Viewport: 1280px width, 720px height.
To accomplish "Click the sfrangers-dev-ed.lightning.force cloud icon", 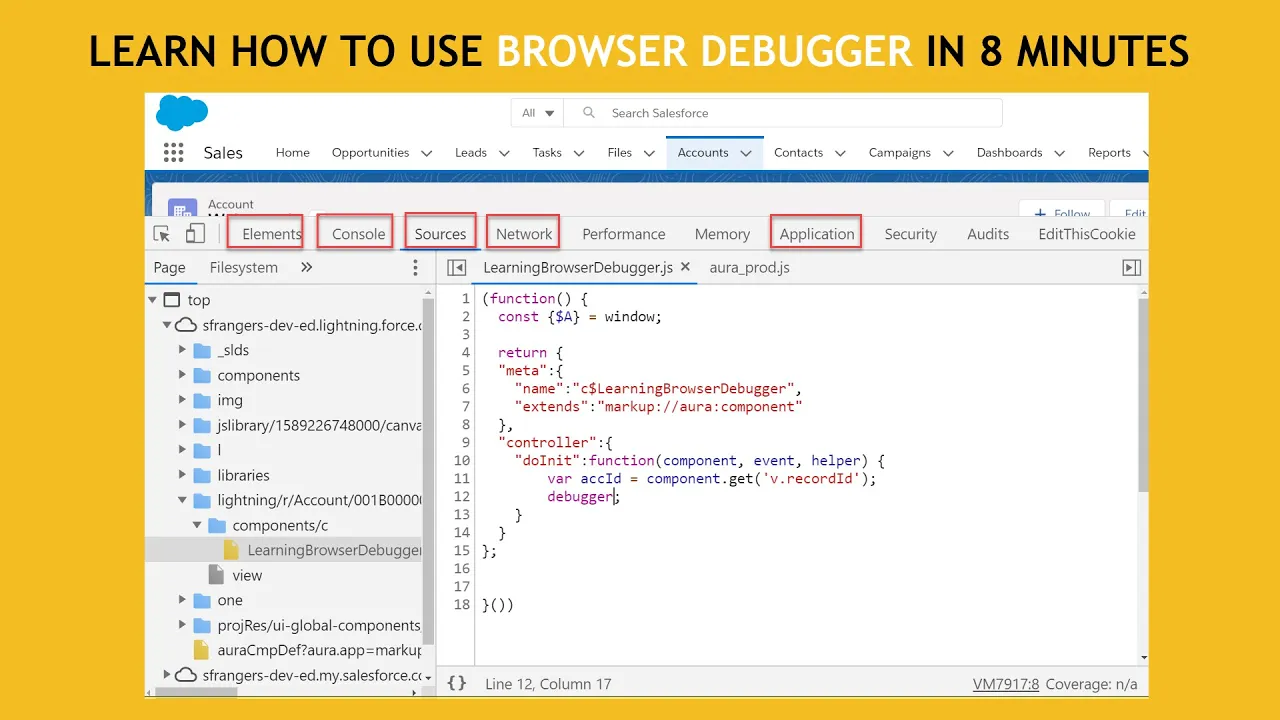I will [186, 325].
